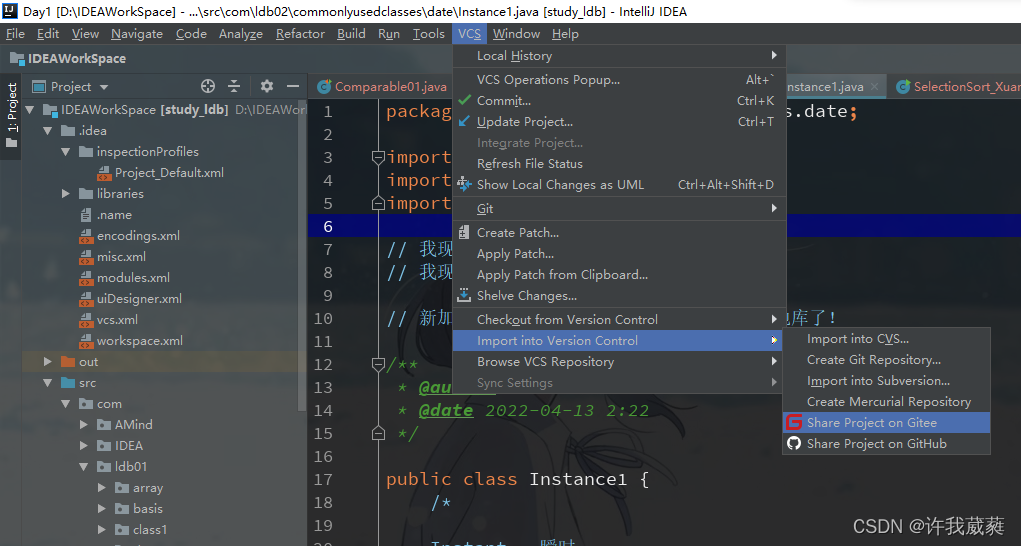The height and width of the screenshot is (546, 1021).
Task: Collapse the IDEAWorkSpace root node
Action: [x=30, y=109]
